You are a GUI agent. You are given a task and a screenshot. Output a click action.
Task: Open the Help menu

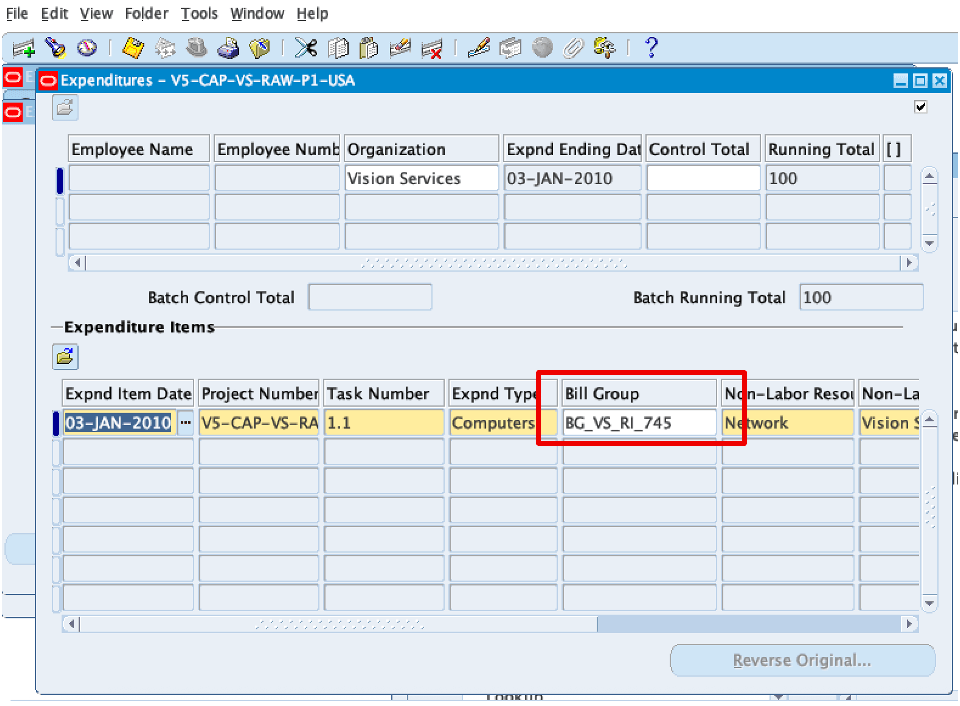(312, 13)
